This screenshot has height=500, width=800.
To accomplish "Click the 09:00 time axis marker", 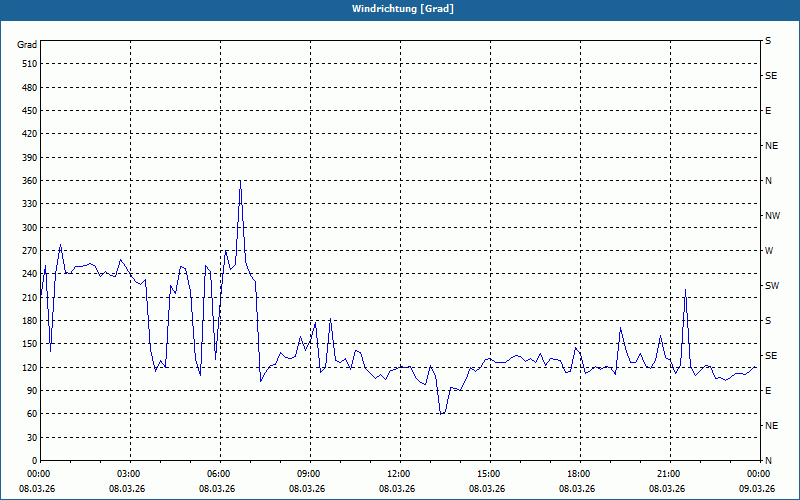I will click(309, 473).
